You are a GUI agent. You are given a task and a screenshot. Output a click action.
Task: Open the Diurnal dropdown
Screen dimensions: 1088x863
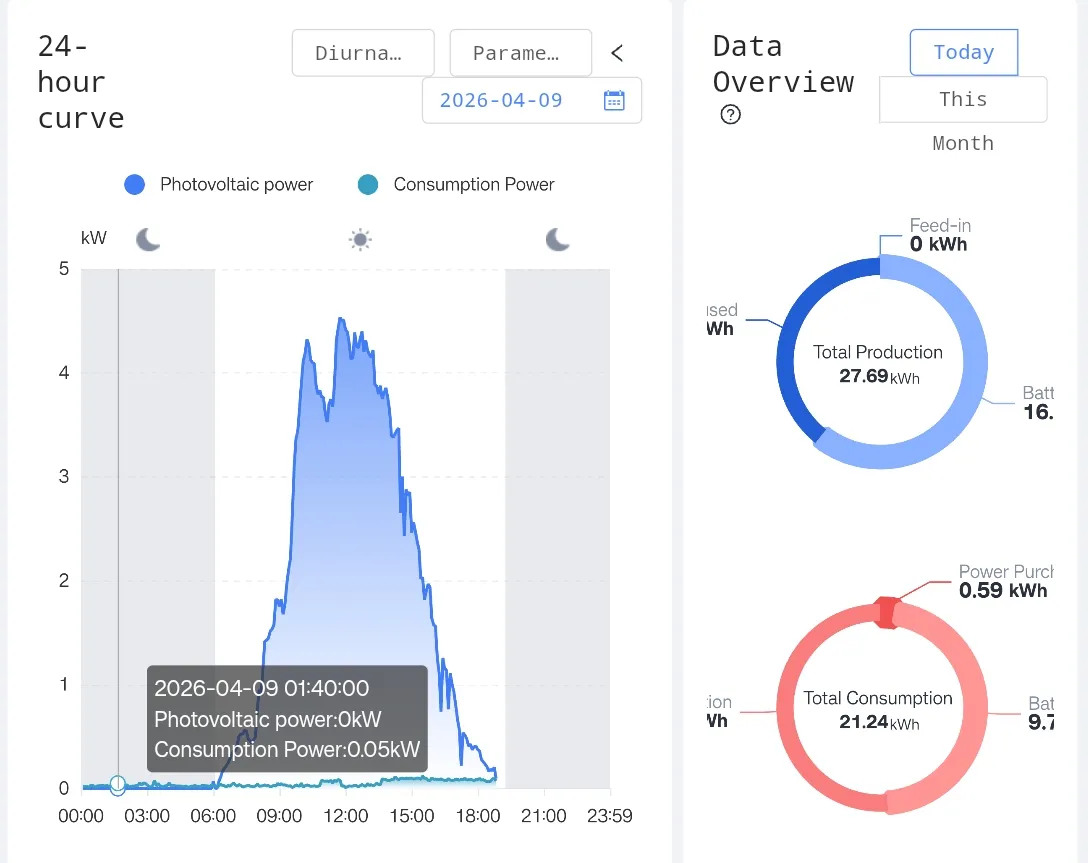coord(363,53)
